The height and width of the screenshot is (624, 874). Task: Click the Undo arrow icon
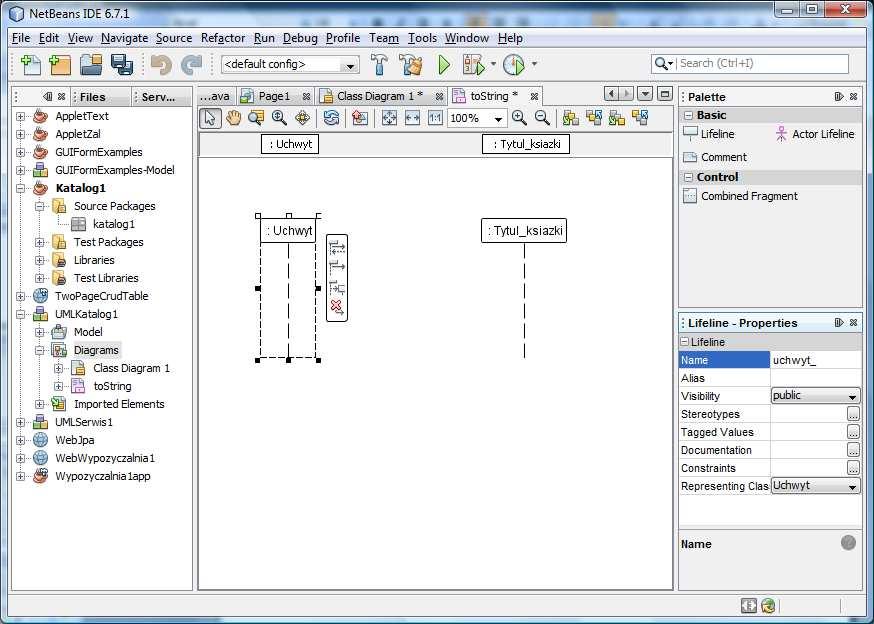point(161,65)
